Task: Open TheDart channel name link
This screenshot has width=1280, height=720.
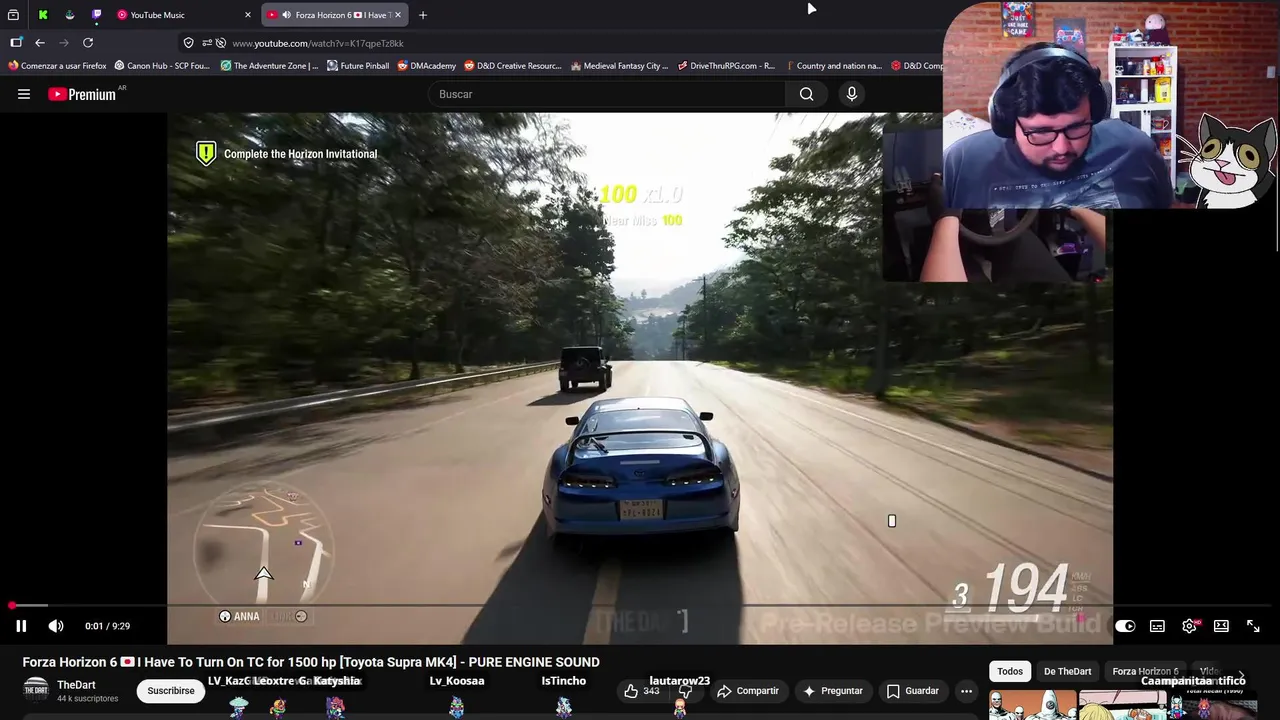Action: (x=76, y=685)
